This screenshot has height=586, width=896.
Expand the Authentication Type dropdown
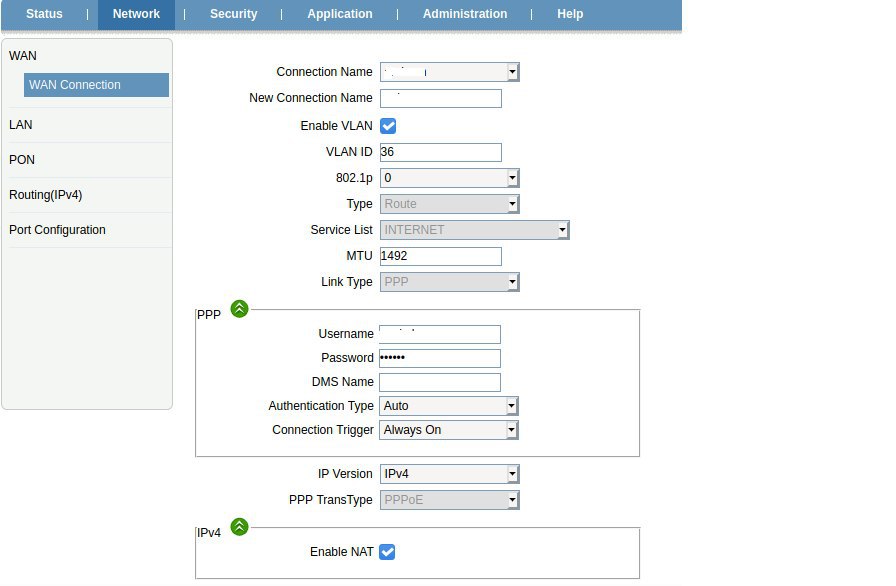[x=449, y=406]
